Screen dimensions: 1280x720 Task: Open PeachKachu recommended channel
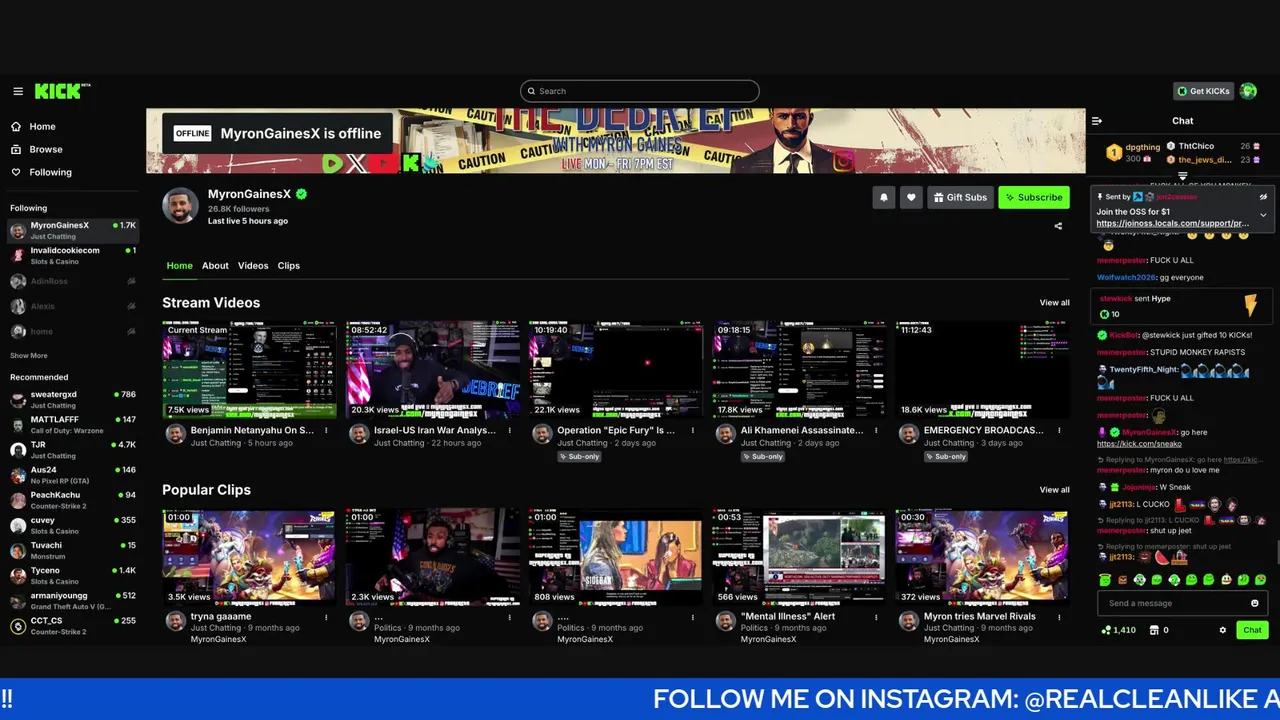[72, 500]
